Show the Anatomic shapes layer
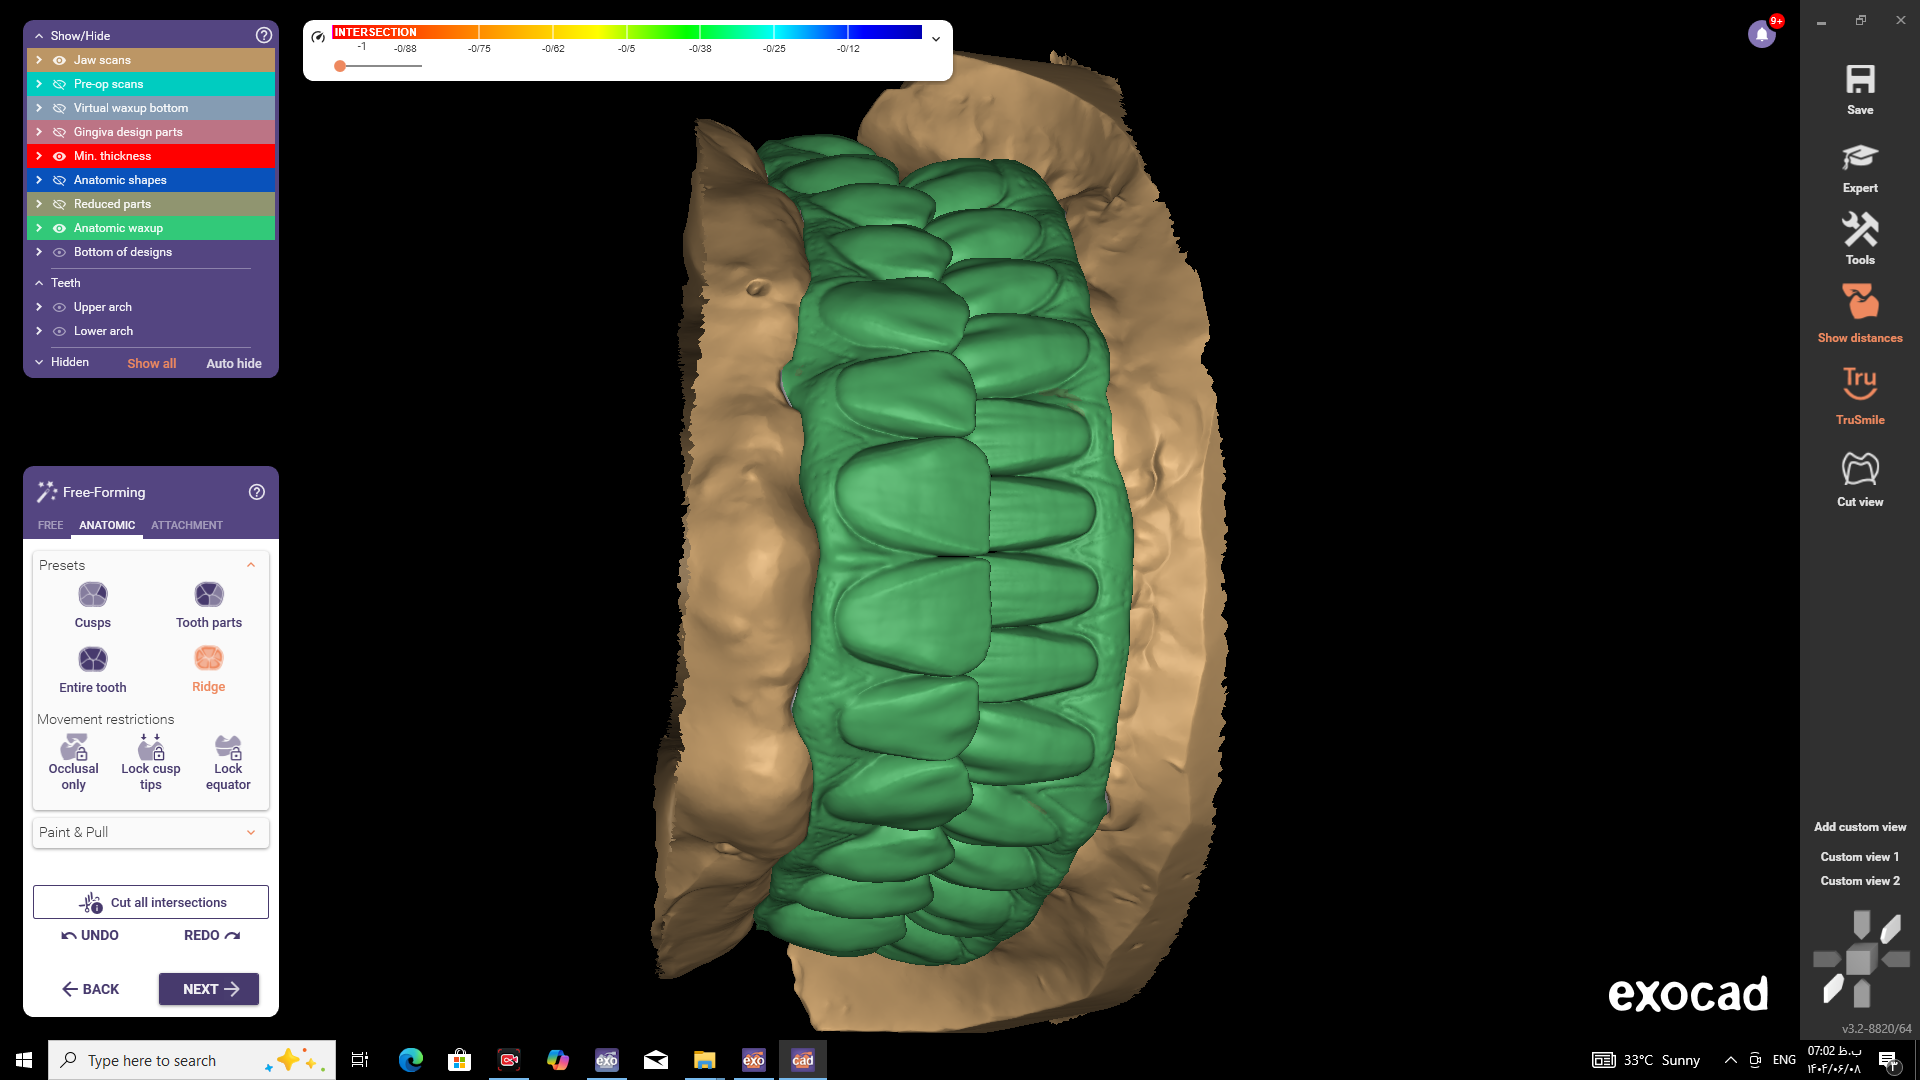Screen dimensions: 1920x1080 pyautogui.click(x=59, y=180)
